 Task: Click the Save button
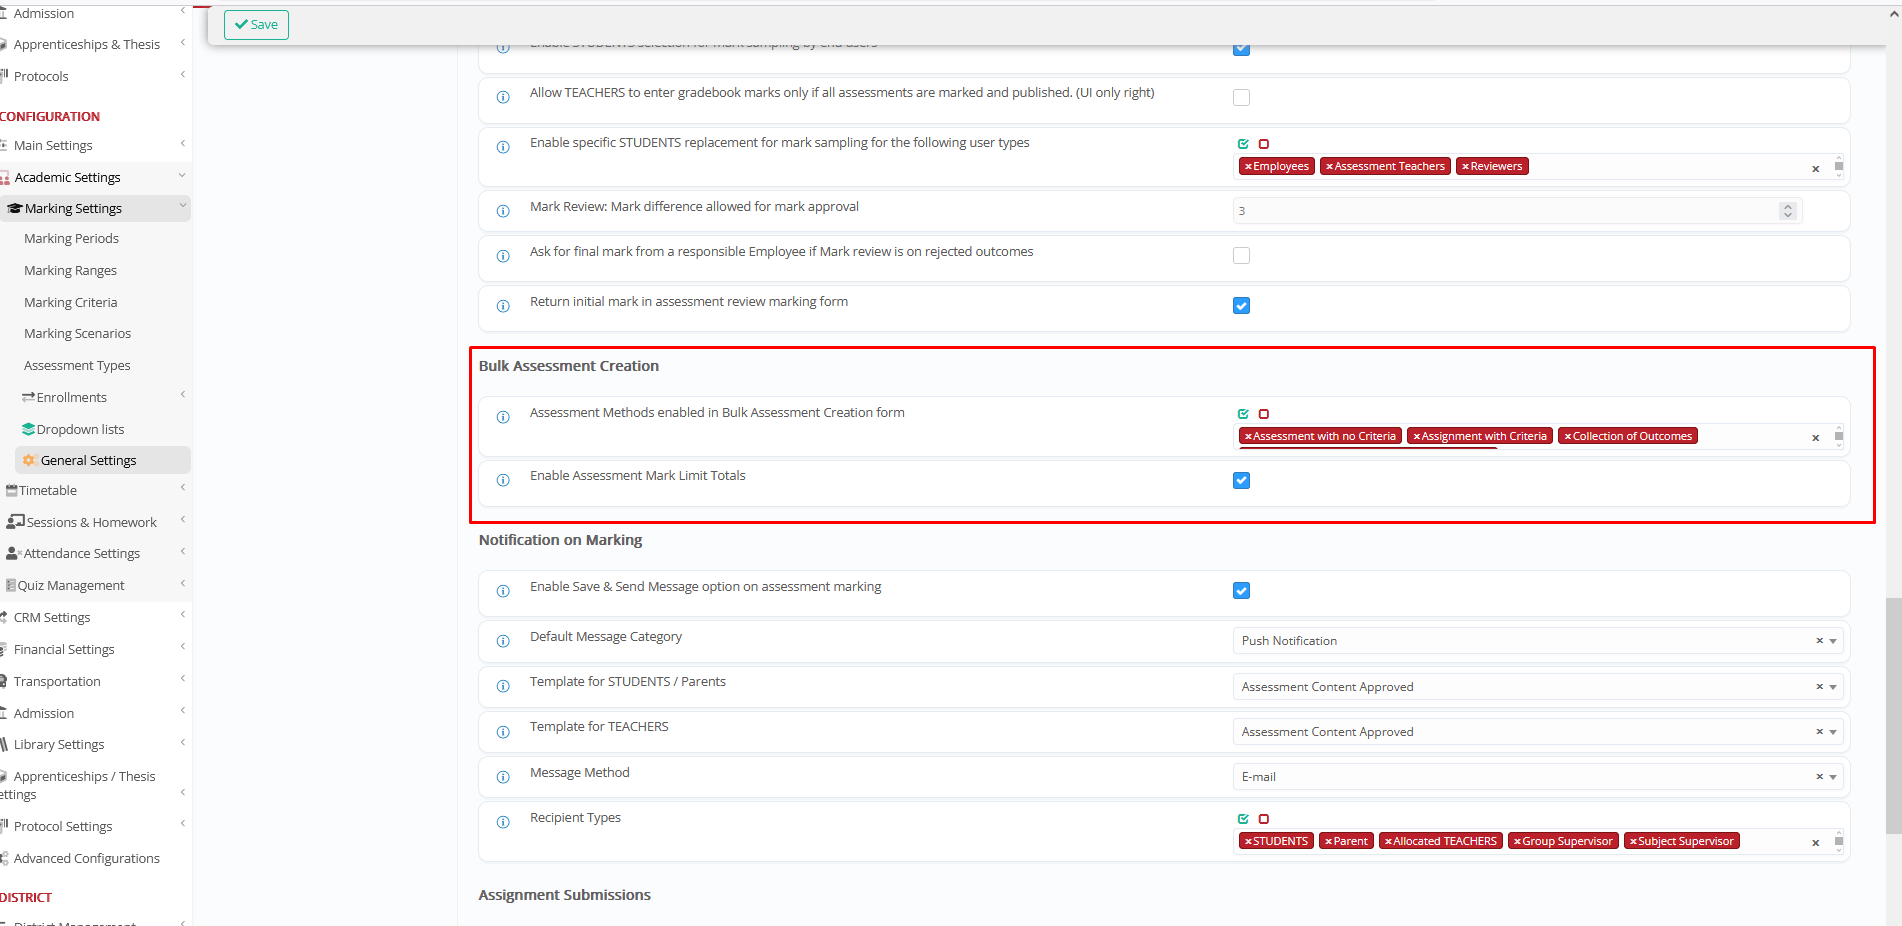pyautogui.click(x=256, y=25)
